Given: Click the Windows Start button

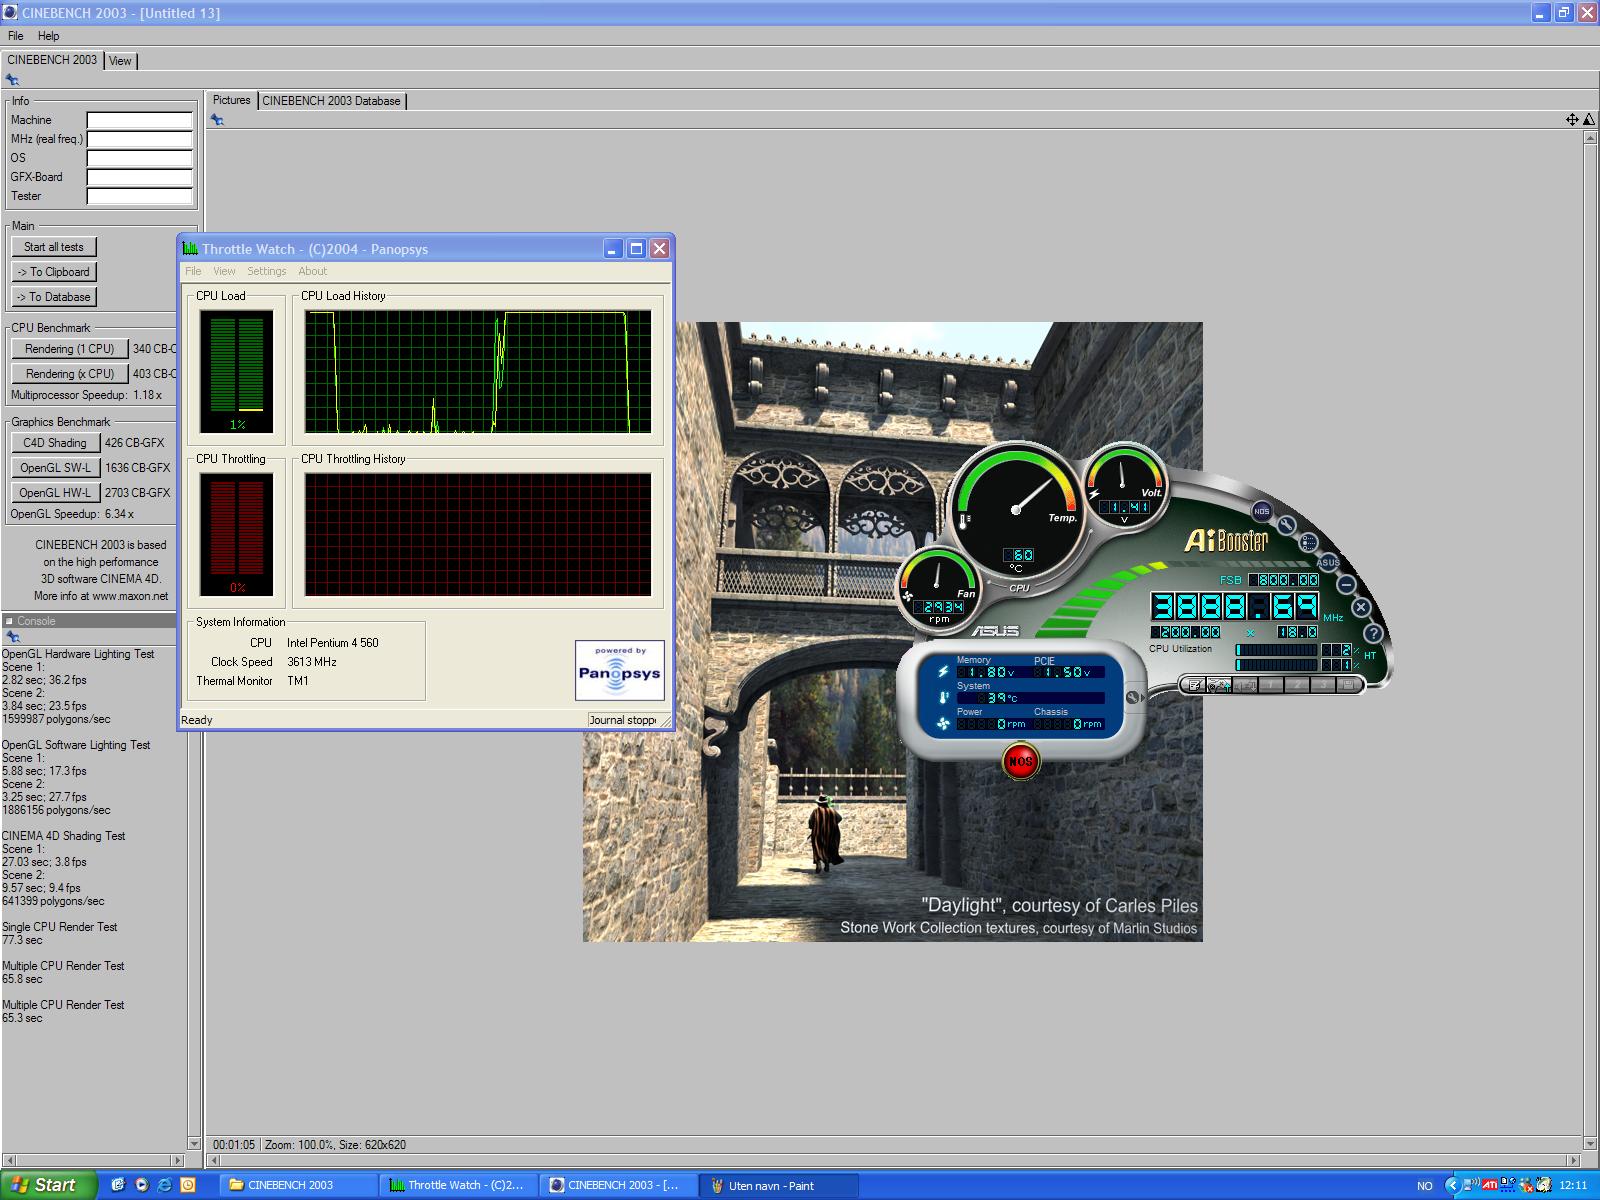Looking at the screenshot, I should point(48,1185).
